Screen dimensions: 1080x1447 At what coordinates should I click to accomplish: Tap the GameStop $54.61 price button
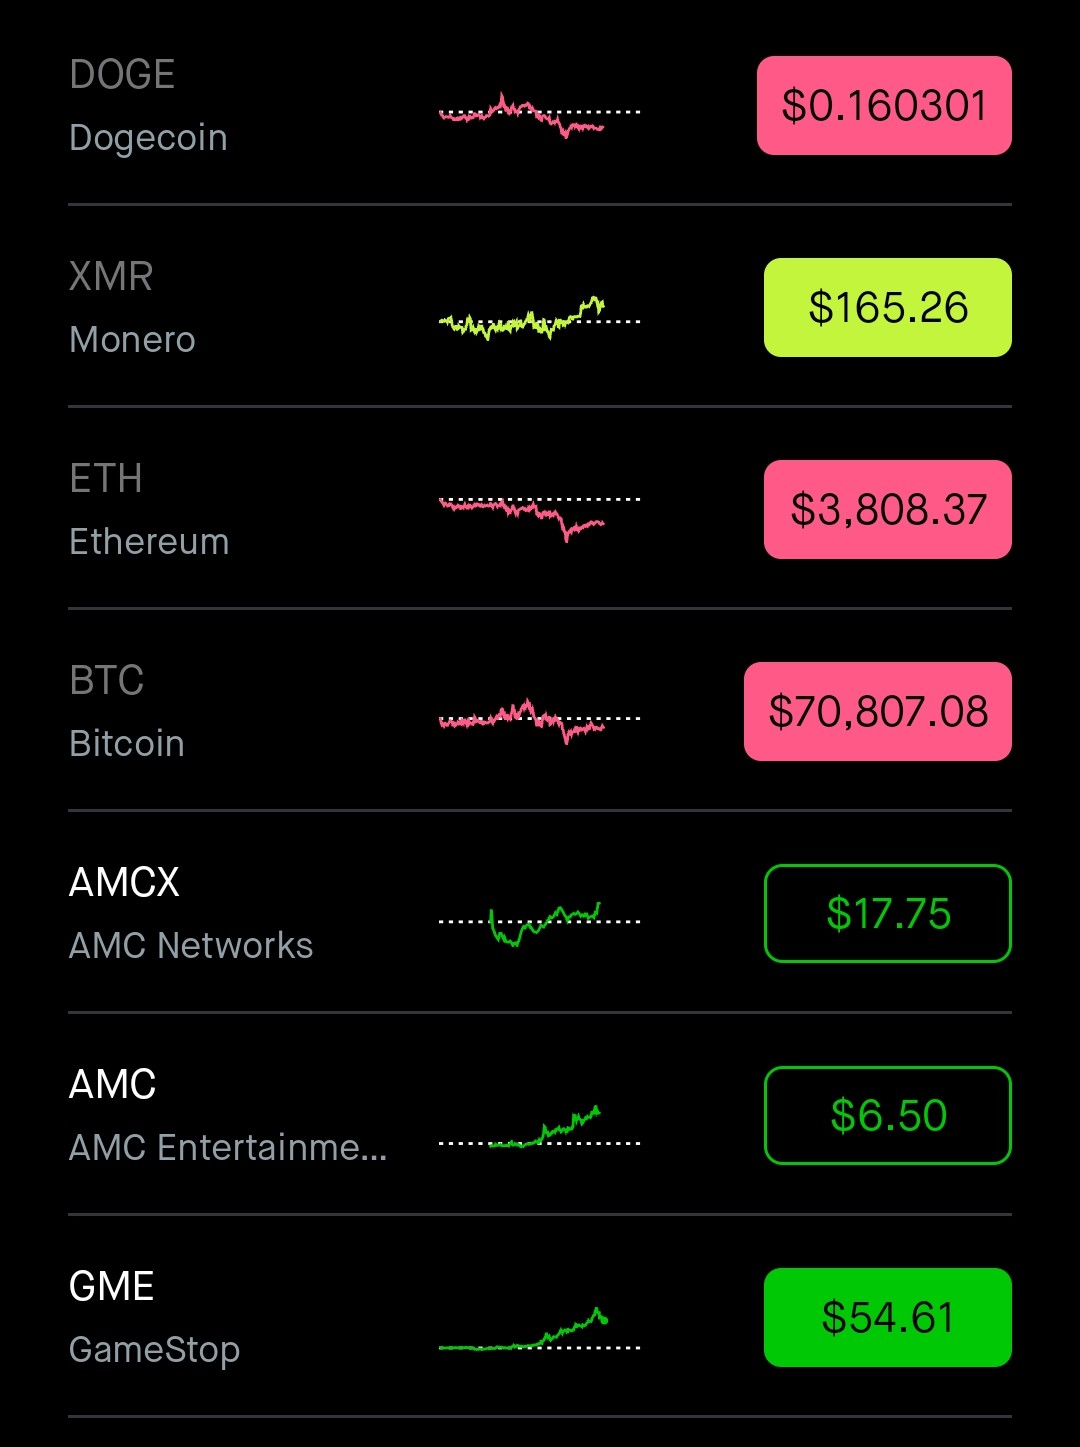click(x=887, y=1318)
